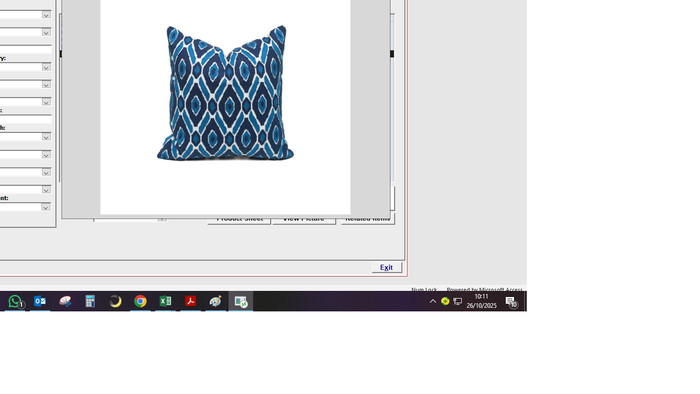The height and width of the screenshot is (394, 700).
Task: Open Adobe Acrobat from the taskbar
Action: point(191,302)
